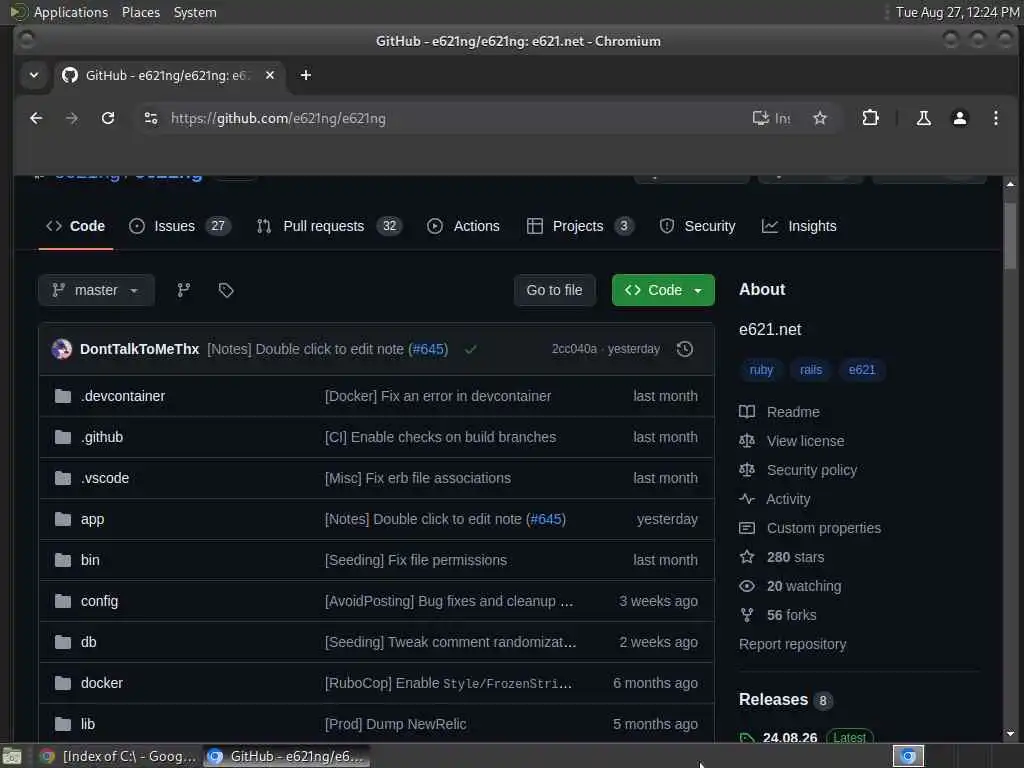Open commit message Fix an error in devcontainer
Image resolution: width=1024 pixels, height=768 pixels.
click(438, 396)
